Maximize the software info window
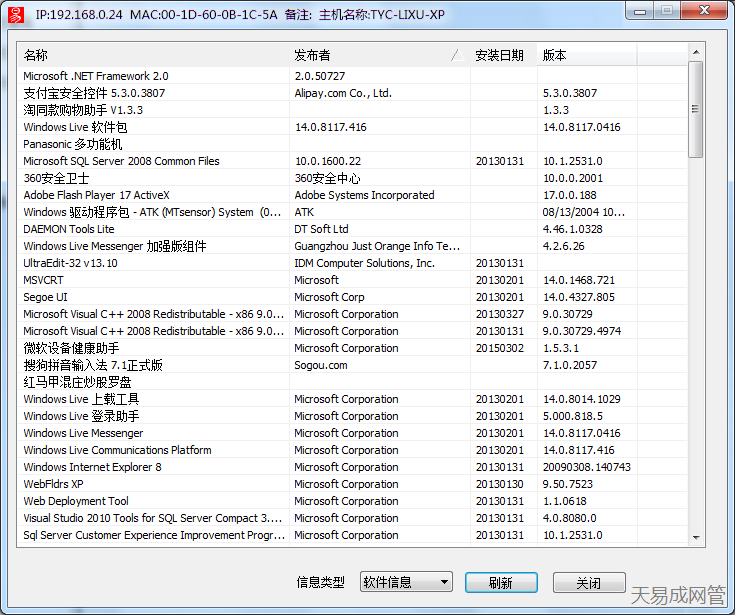 pyautogui.click(x=668, y=10)
